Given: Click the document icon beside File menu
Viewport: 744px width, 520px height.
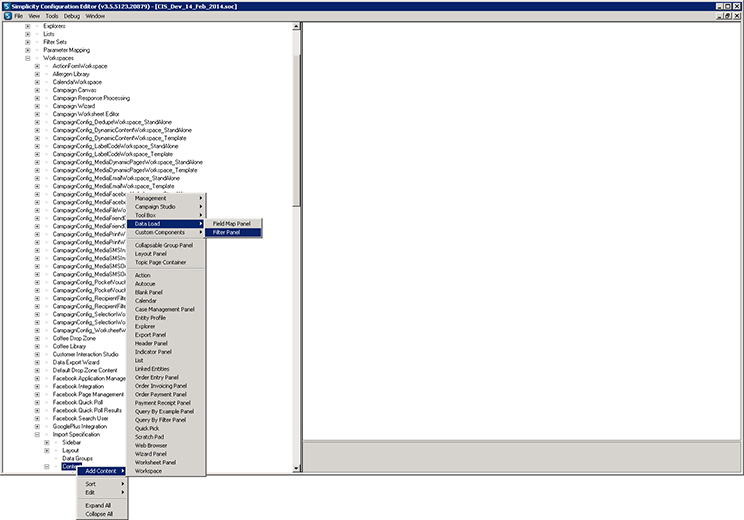Looking at the screenshot, I should pyautogui.click(x=8, y=16).
